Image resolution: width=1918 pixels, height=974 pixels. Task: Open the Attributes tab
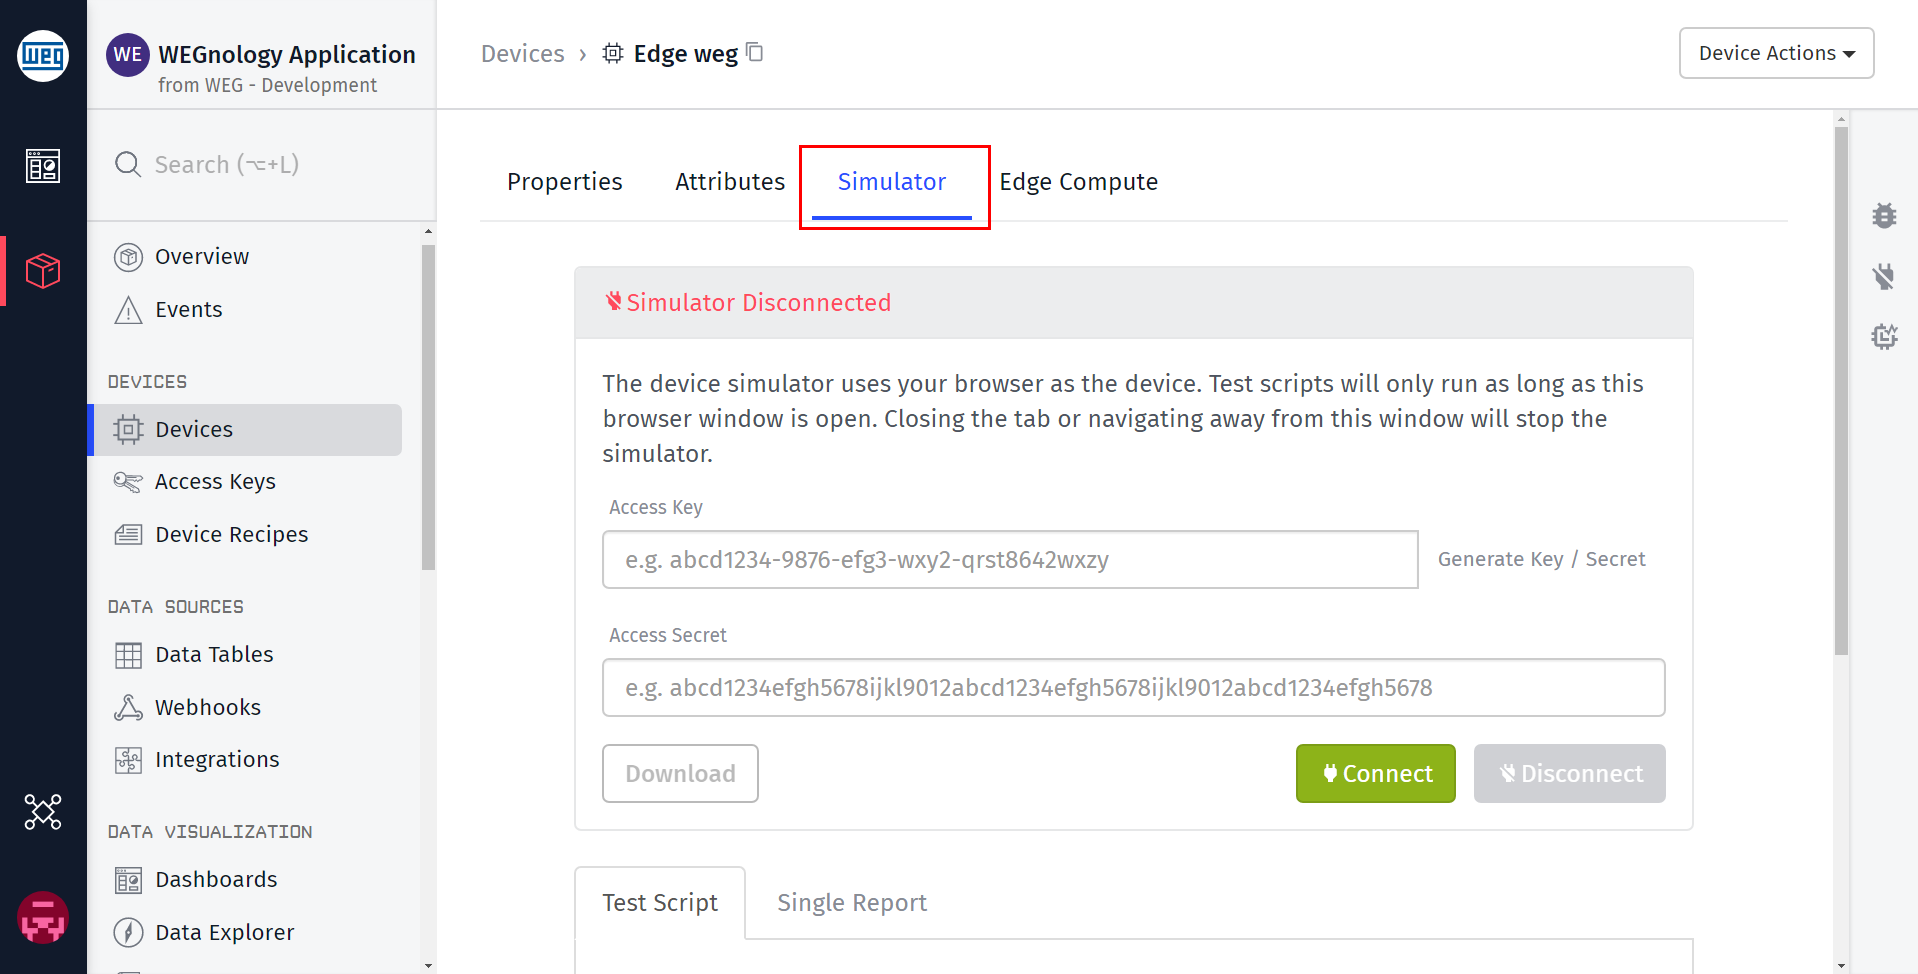[x=730, y=182]
